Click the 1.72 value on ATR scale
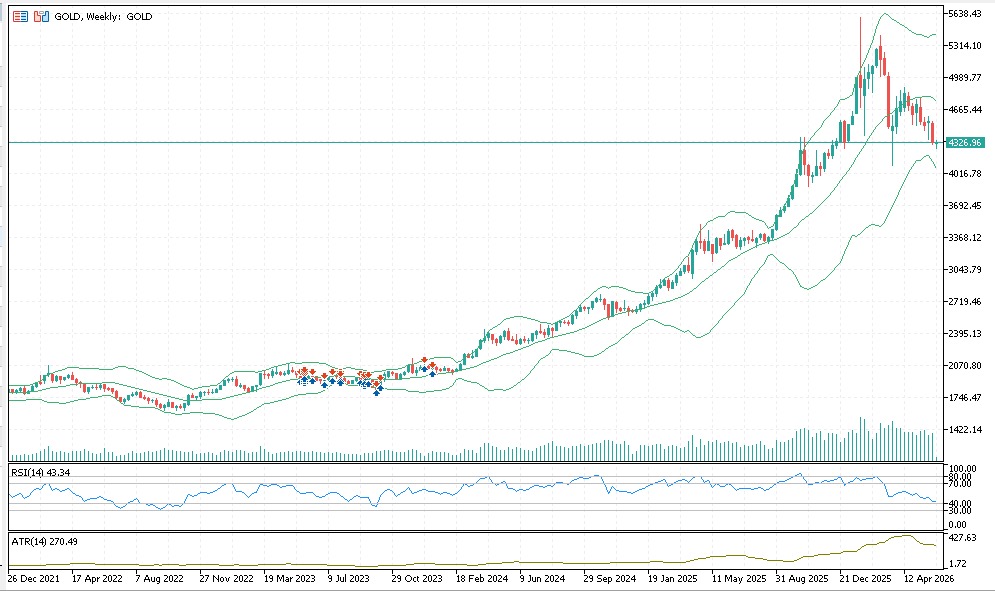 coord(958,563)
